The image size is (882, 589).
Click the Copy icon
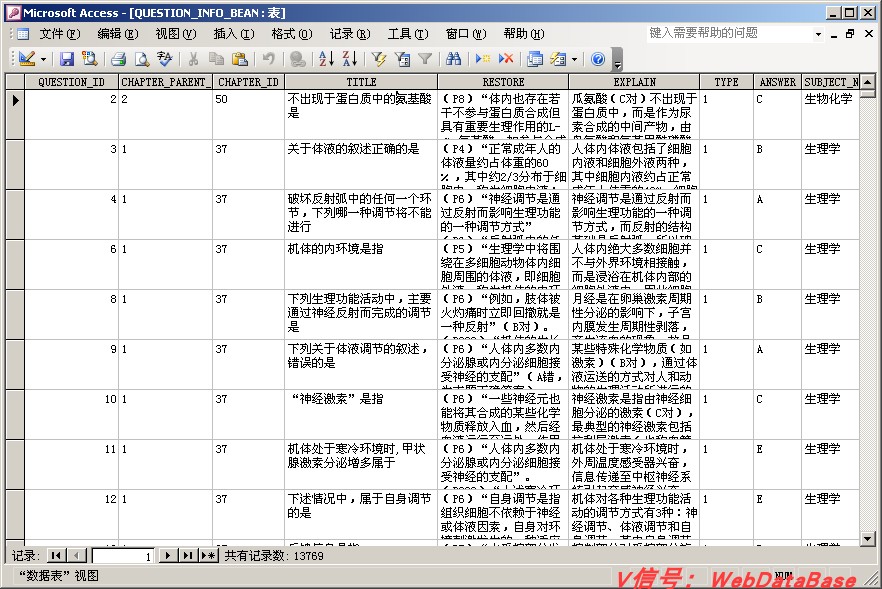(217, 59)
